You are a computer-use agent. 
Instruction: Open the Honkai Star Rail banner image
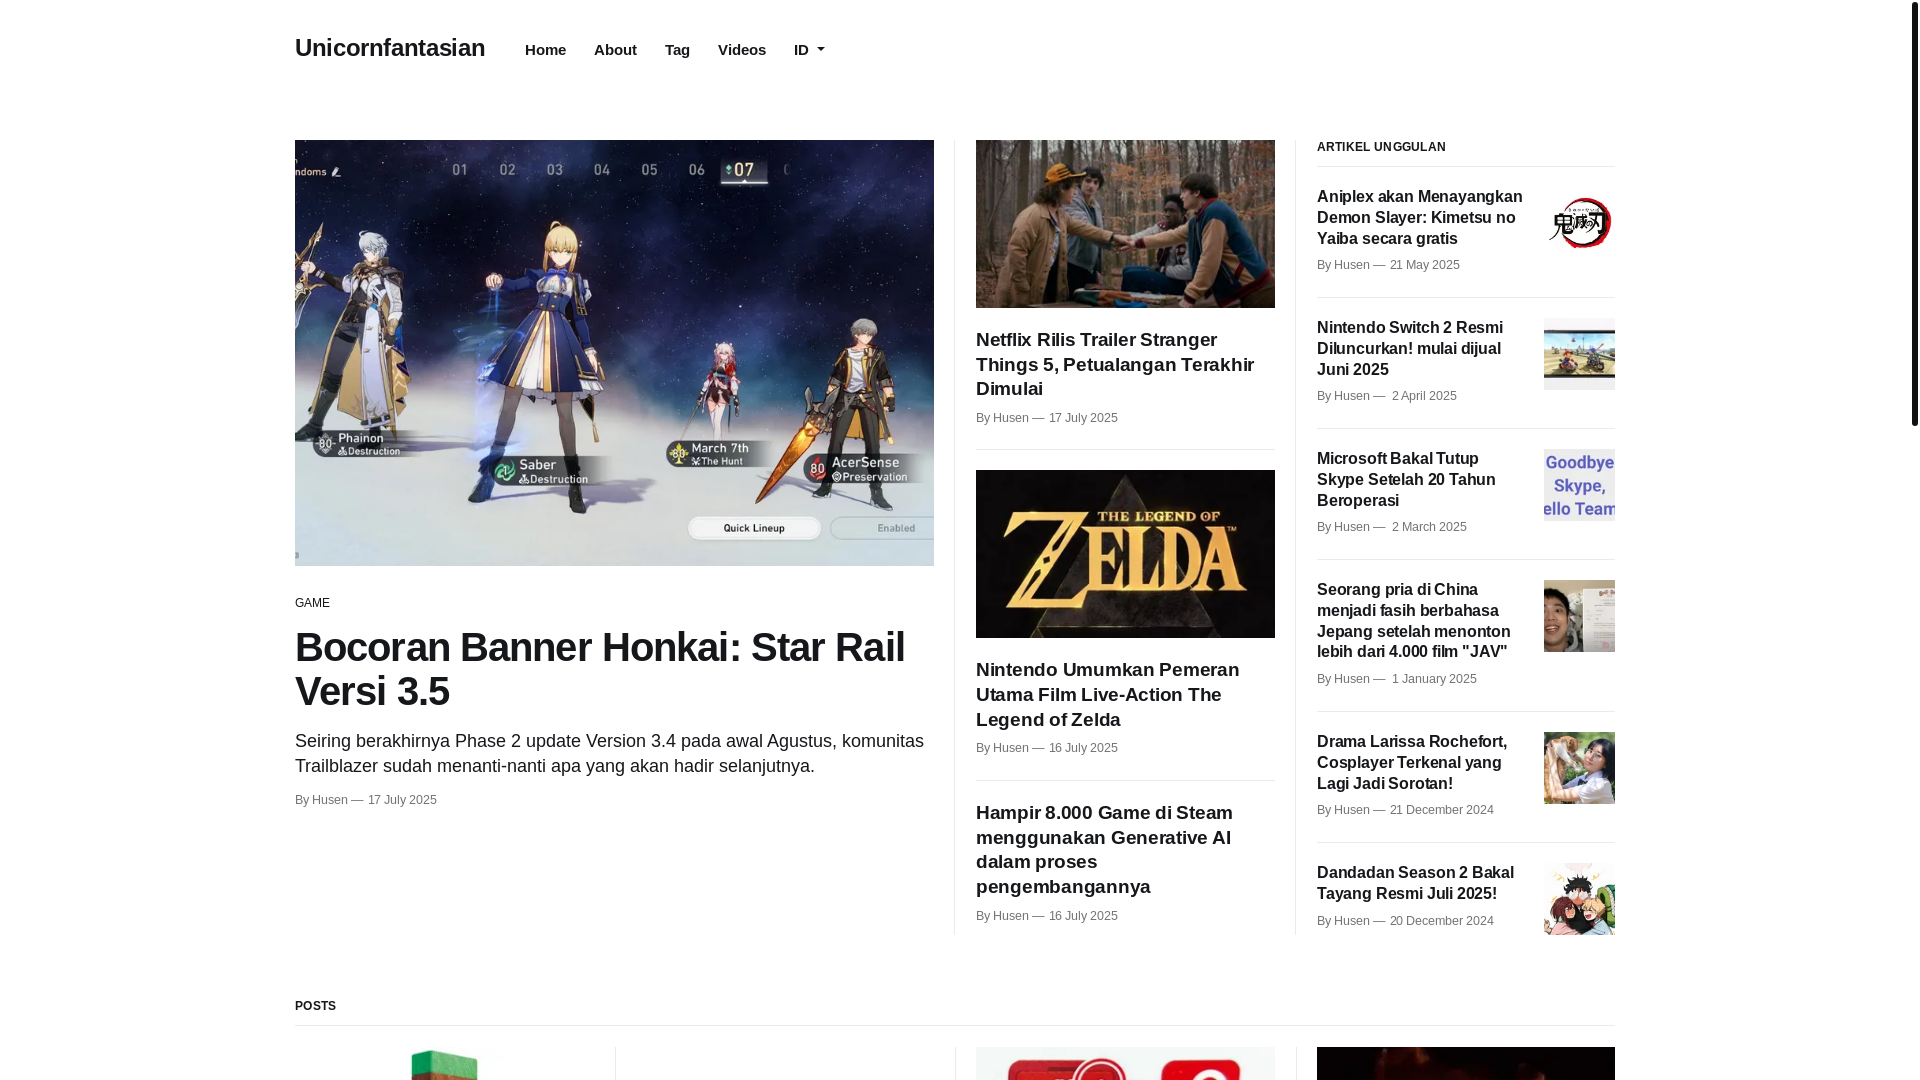614,353
